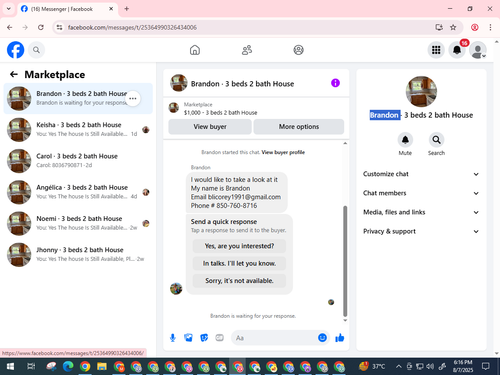The image size is (500, 375).
Task: Send a thumbs up like
Action: pyautogui.click(x=340, y=338)
